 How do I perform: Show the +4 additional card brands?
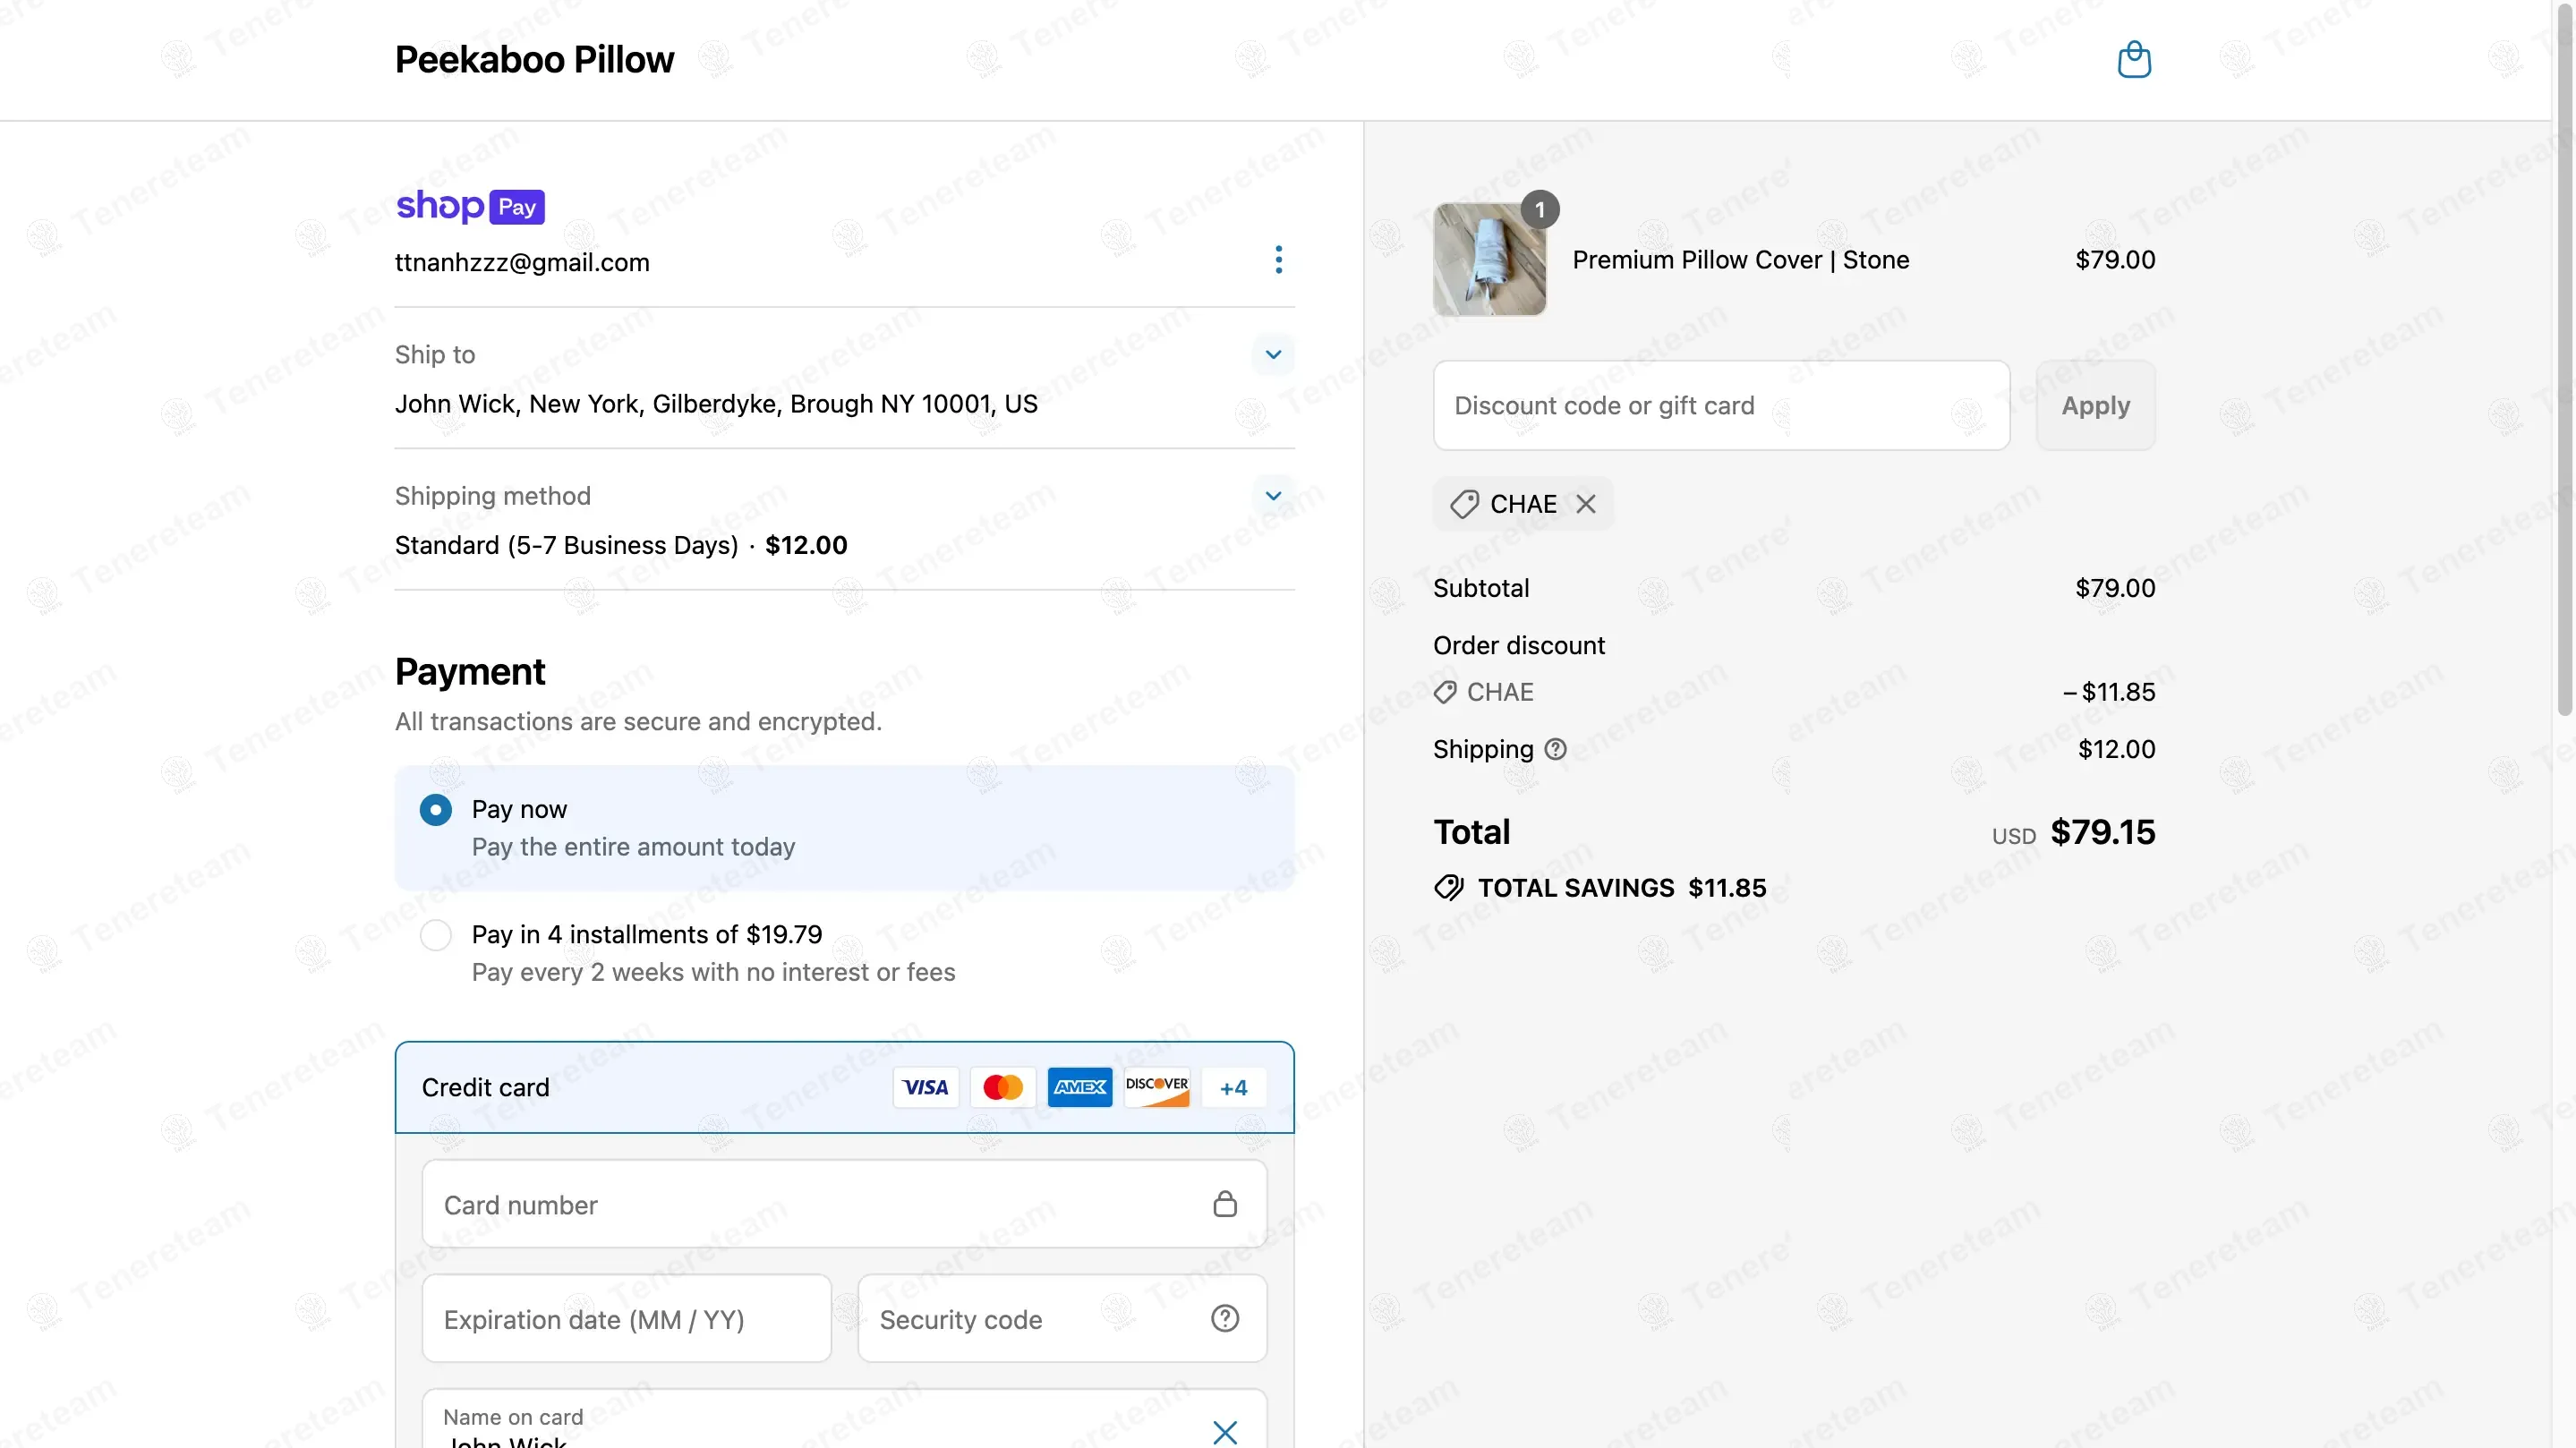(x=1234, y=1087)
